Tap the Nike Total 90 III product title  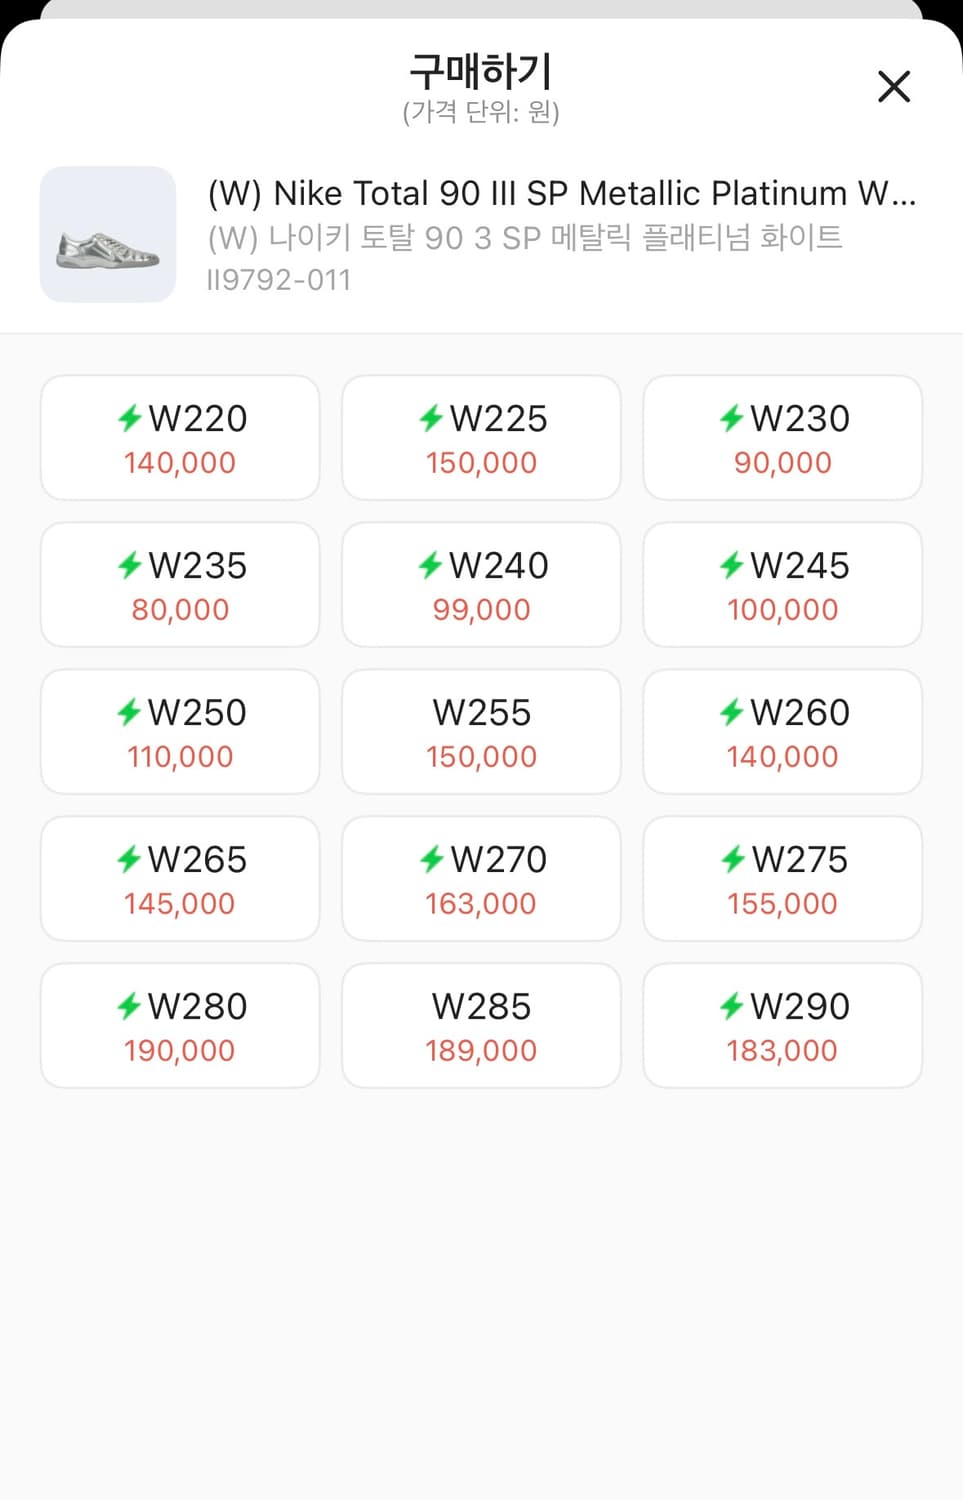point(561,193)
